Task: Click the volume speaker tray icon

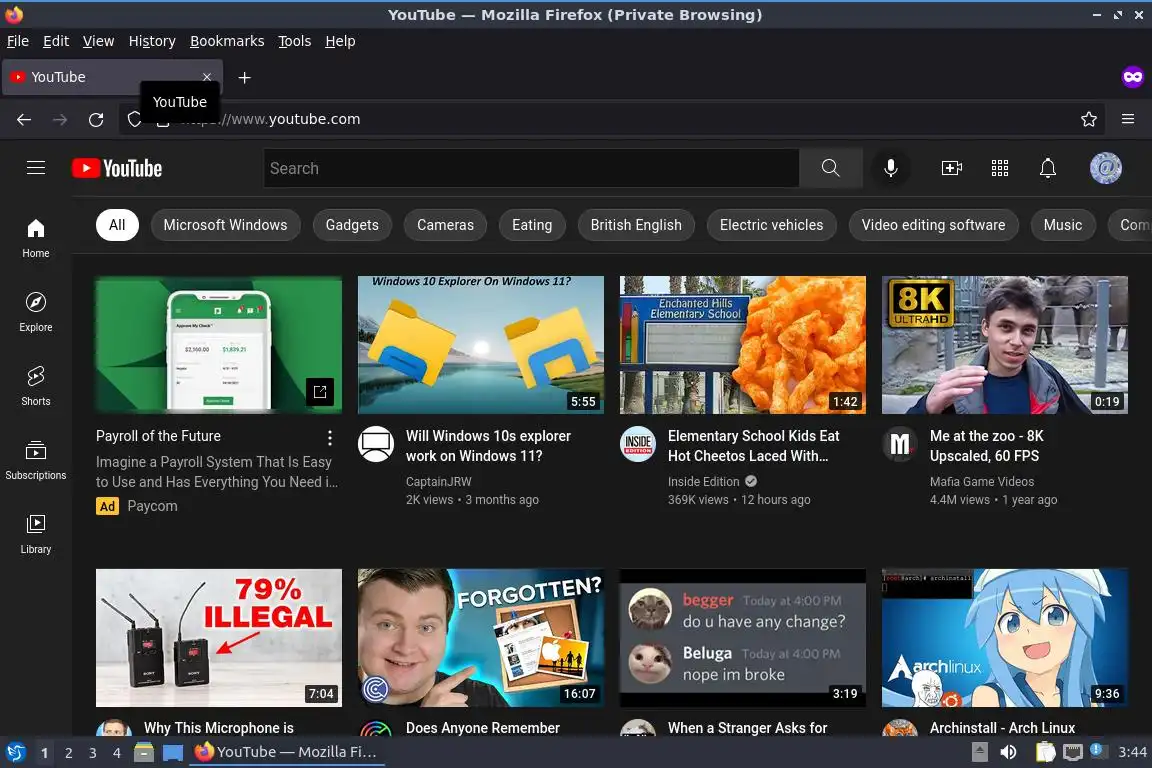Action: pos(1009,752)
